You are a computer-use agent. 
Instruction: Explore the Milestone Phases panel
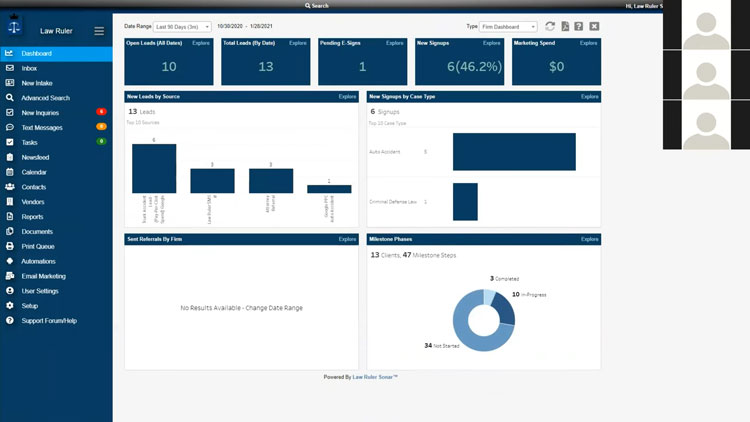[x=590, y=239]
